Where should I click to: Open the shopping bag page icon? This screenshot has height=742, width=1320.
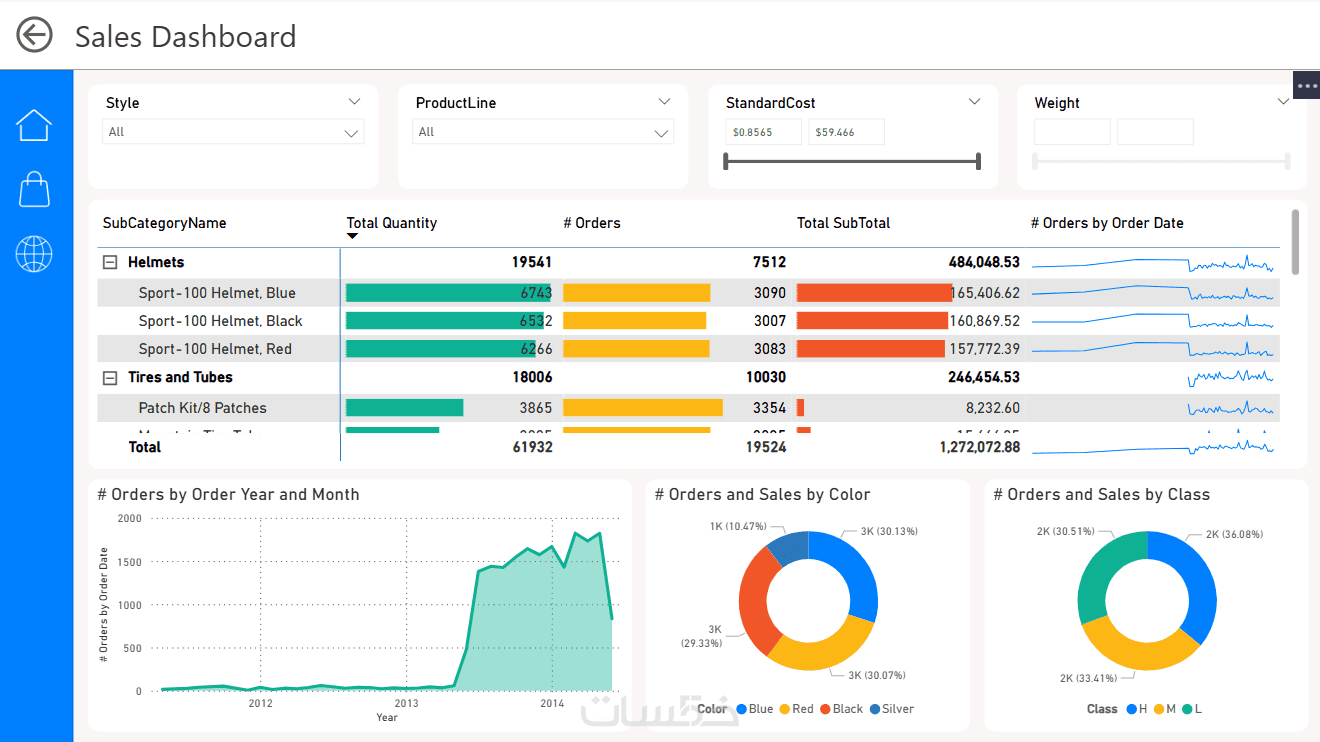(x=34, y=188)
